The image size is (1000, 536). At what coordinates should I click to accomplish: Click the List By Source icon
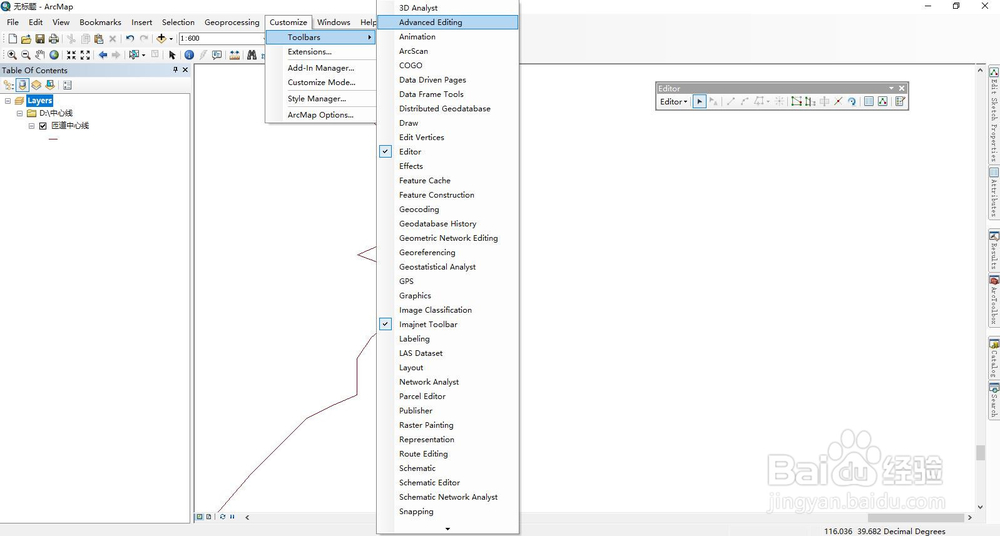pyautogui.click(x=22, y=85)
